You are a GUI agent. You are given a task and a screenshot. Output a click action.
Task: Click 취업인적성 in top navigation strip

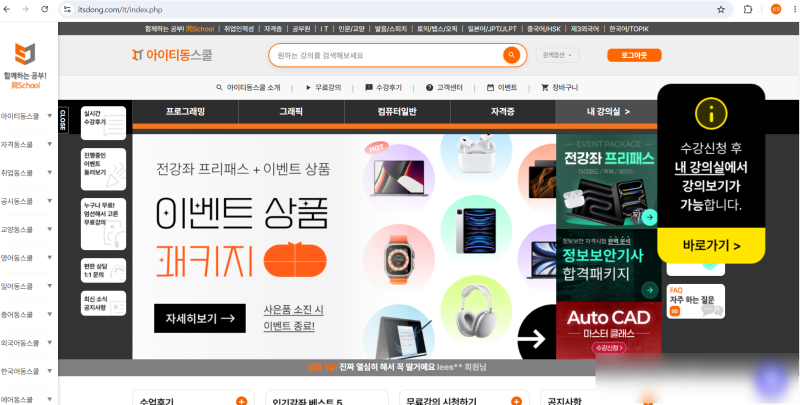point(239,29)
